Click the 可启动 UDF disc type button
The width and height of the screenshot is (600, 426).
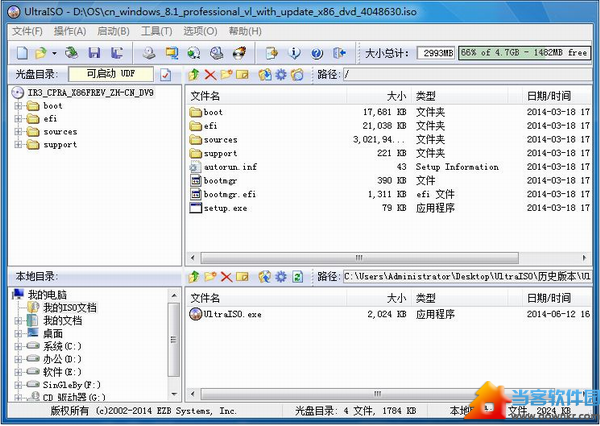(x=111, y=74)
